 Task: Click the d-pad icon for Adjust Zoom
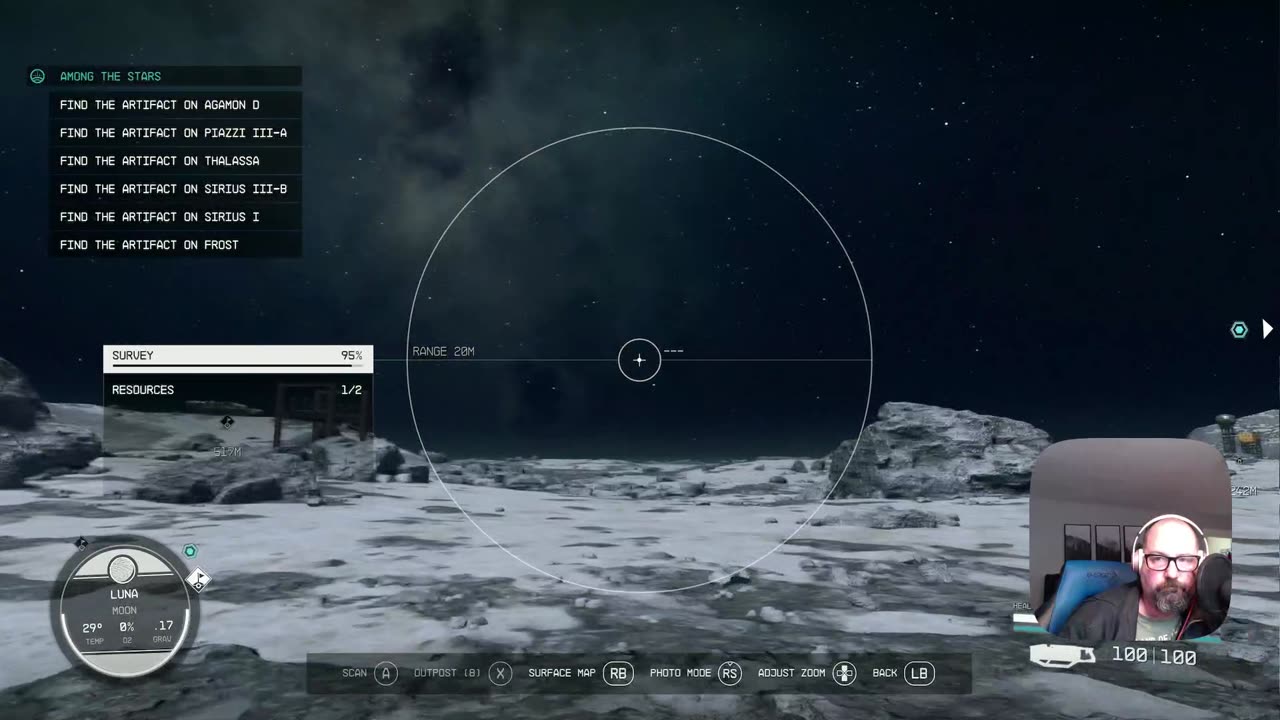845,673
